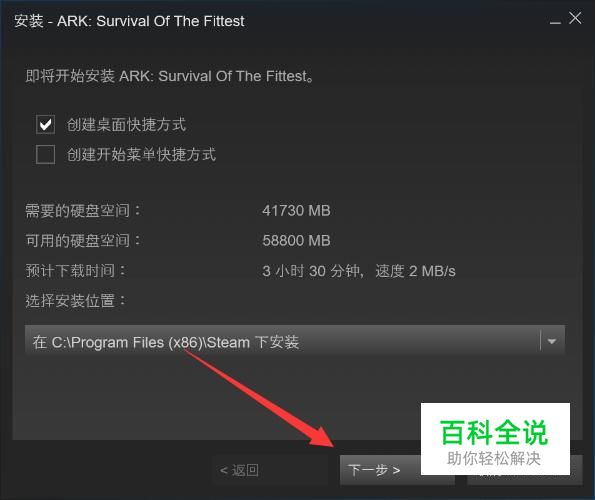595x500 pixels.
Task: Click the 即将开始安装 heading text
Action: (x=169, y=76)
